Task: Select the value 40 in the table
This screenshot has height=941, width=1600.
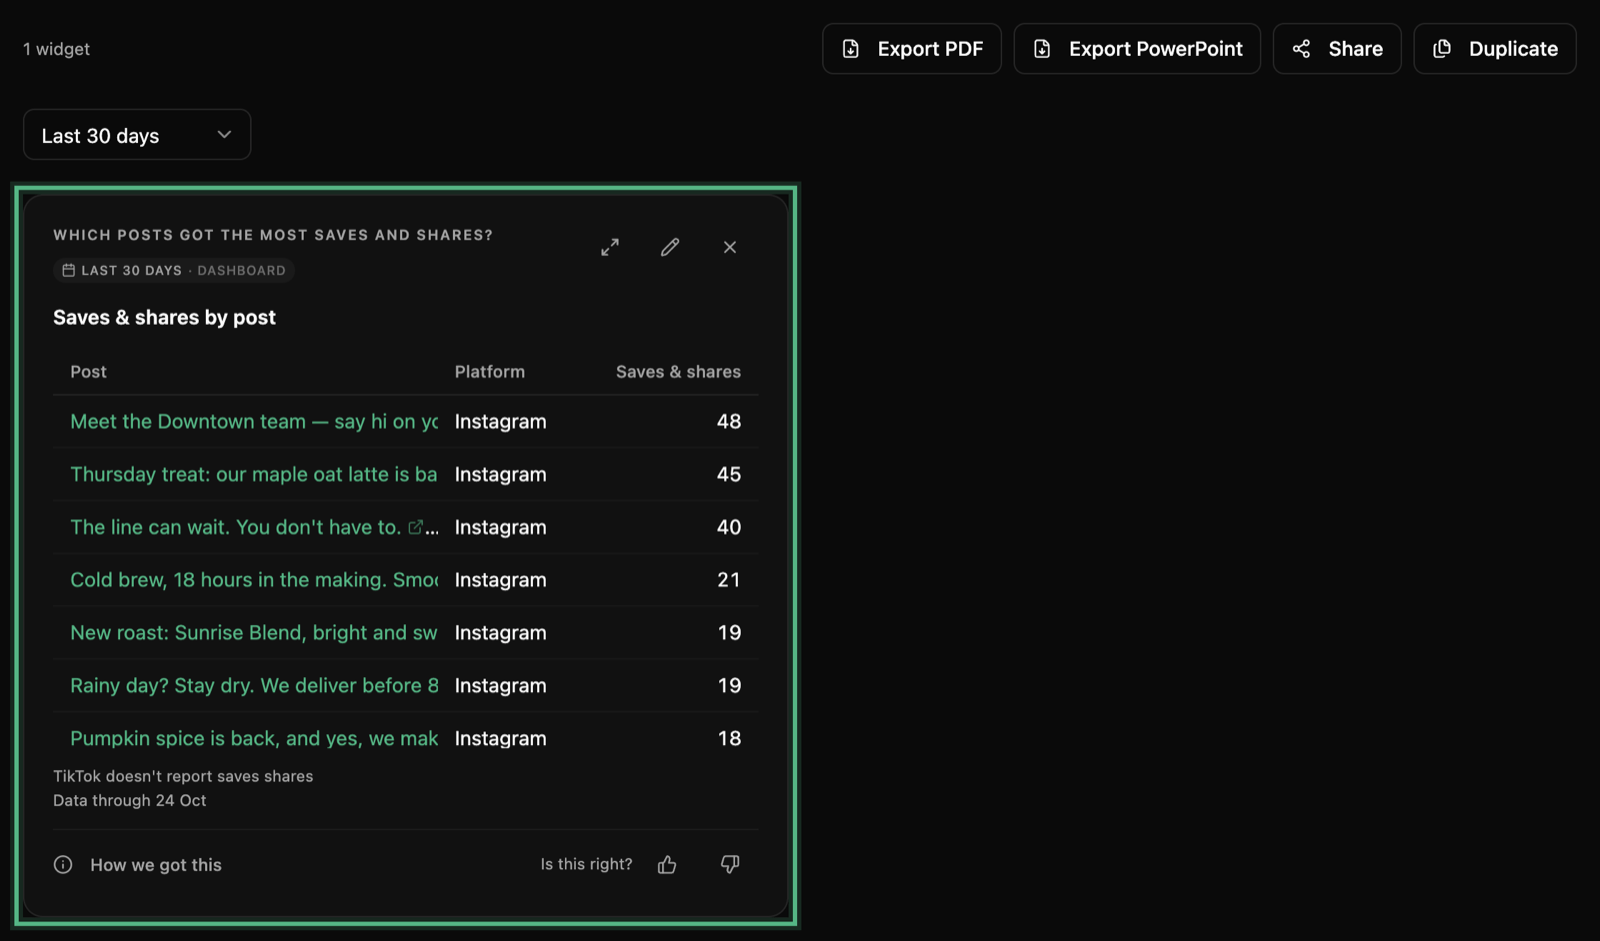Action: tap(729, 527)
